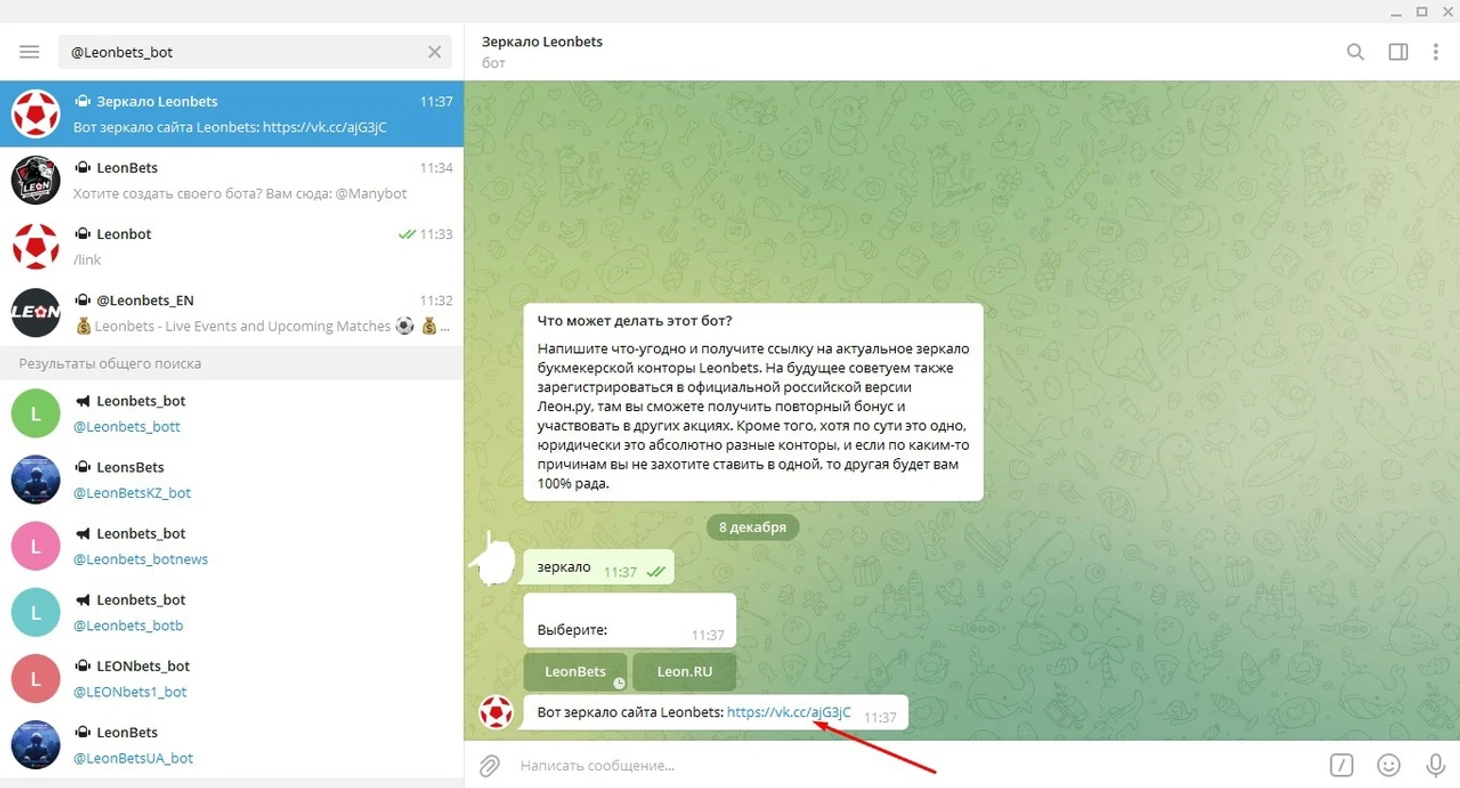Viewport: 1460px width, 788px height.
Task: Maximize the Telegram window
Action: tap(1422, 12)
